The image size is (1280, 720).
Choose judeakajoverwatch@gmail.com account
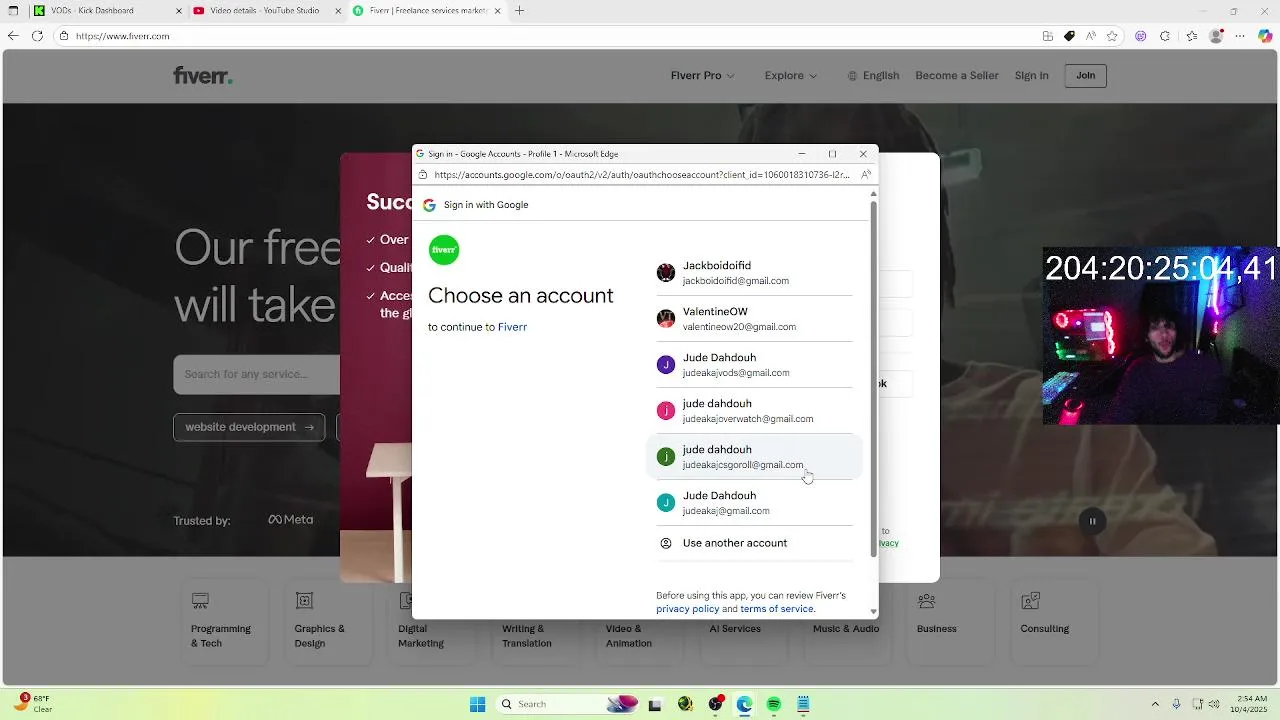pos(754,411)
